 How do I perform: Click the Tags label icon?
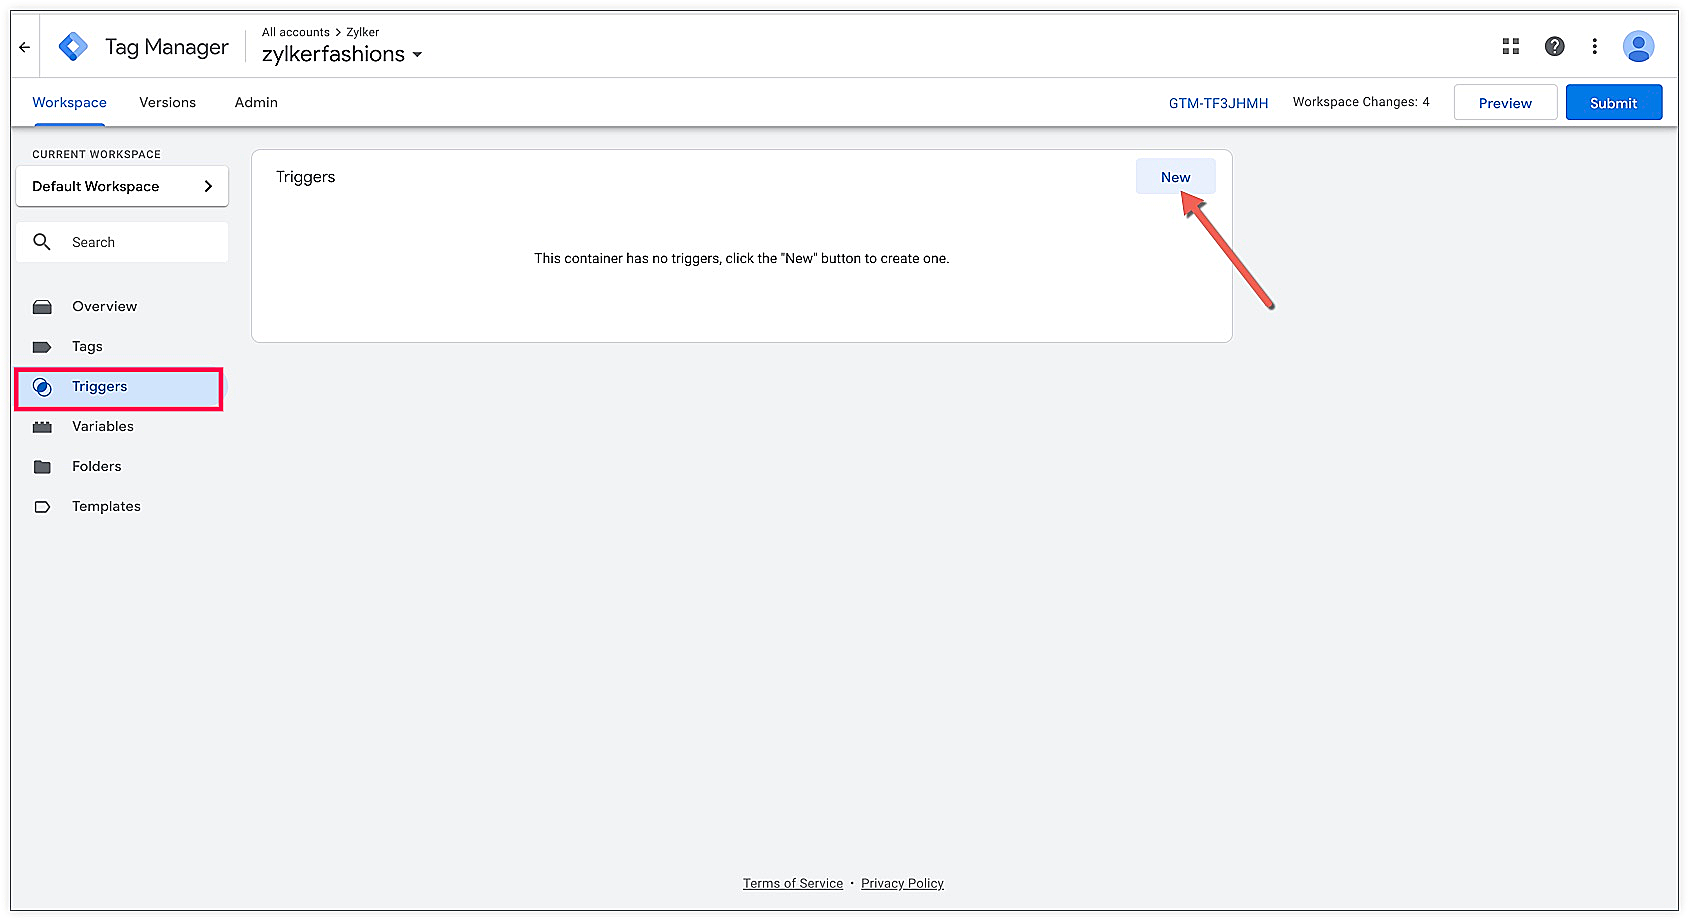[x=42, y=347]
